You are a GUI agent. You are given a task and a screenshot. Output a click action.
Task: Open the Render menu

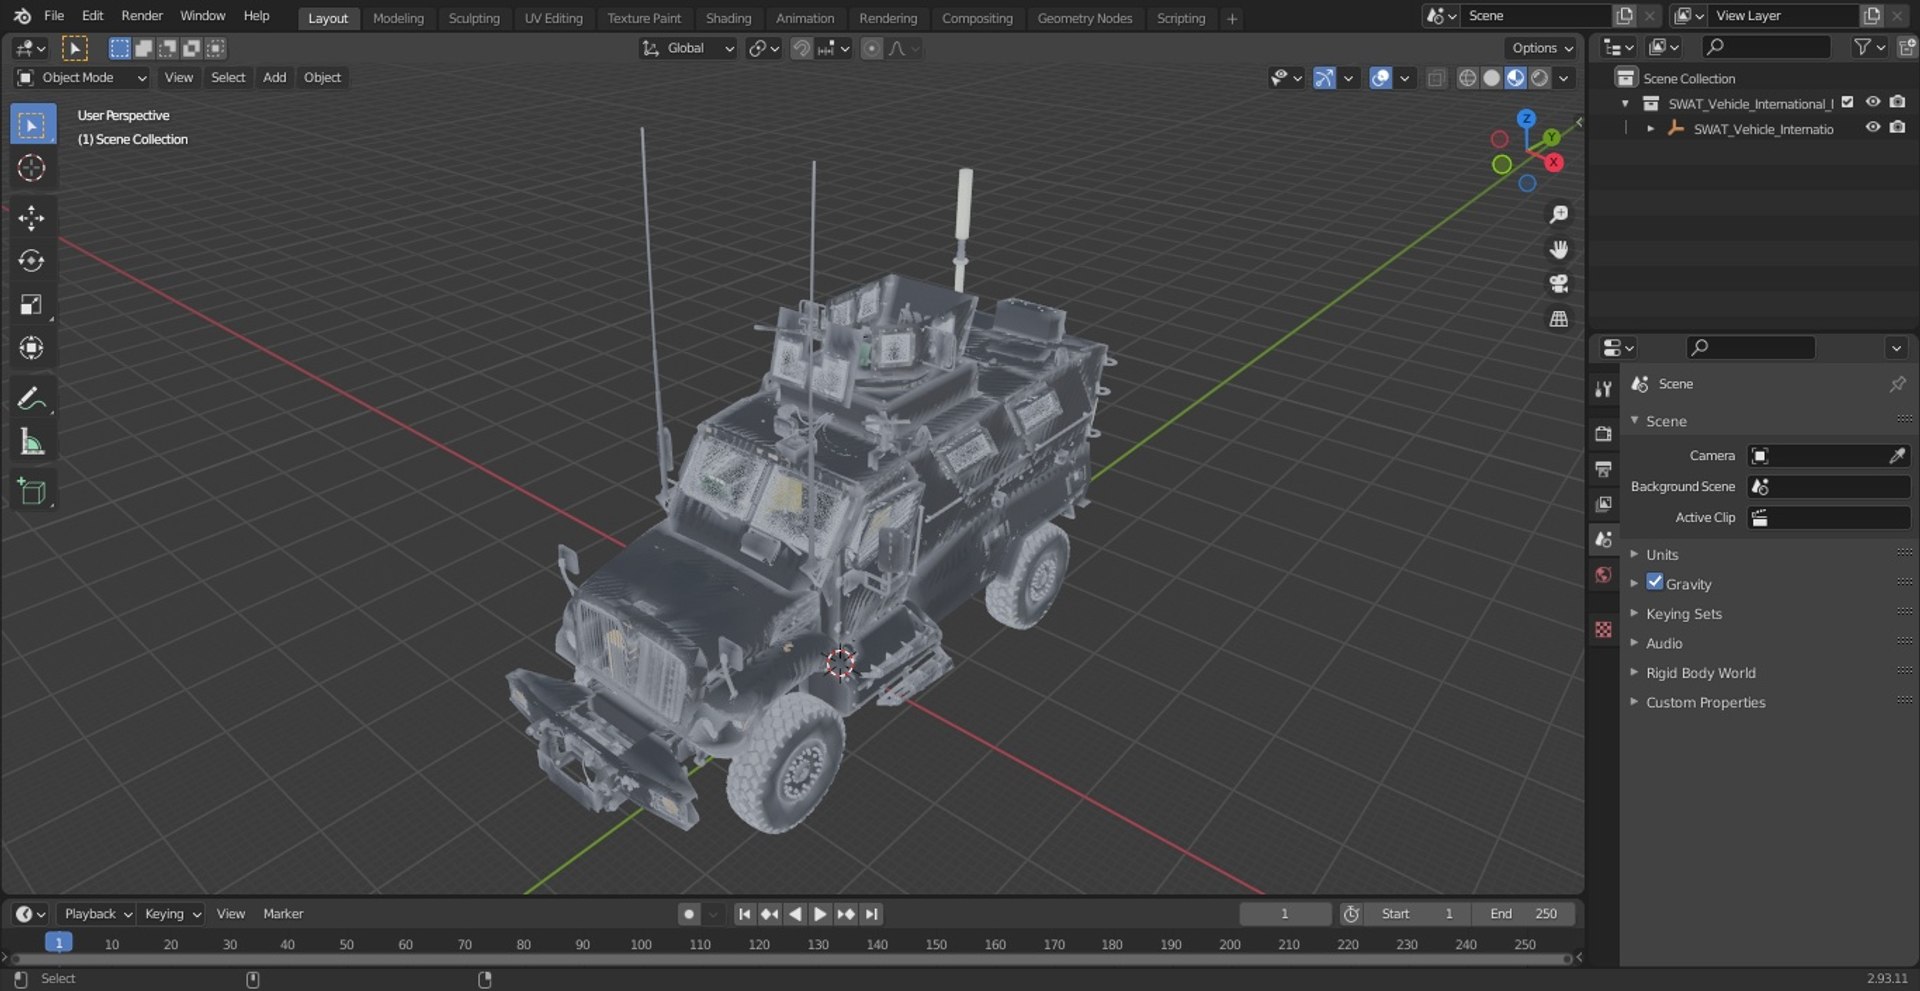point(142,16)
